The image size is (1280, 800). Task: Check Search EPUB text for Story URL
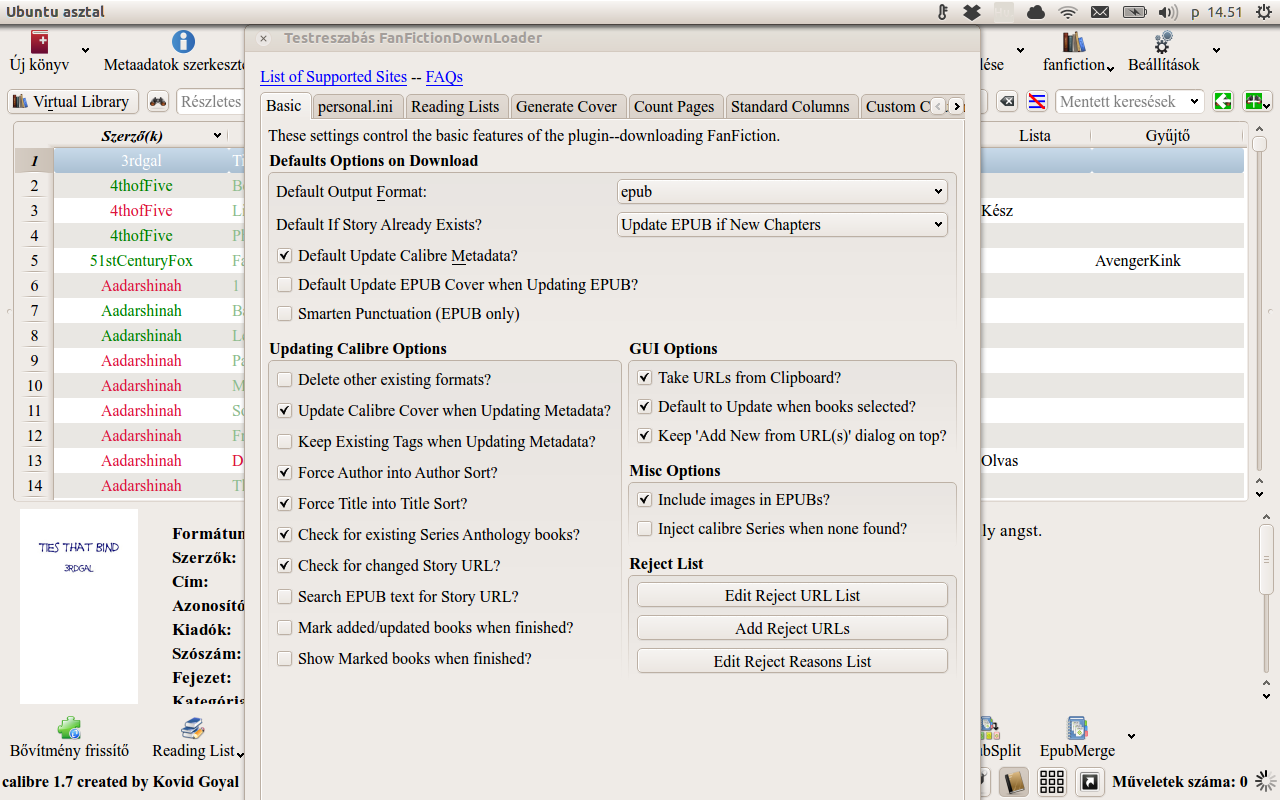tap(285, 597)
